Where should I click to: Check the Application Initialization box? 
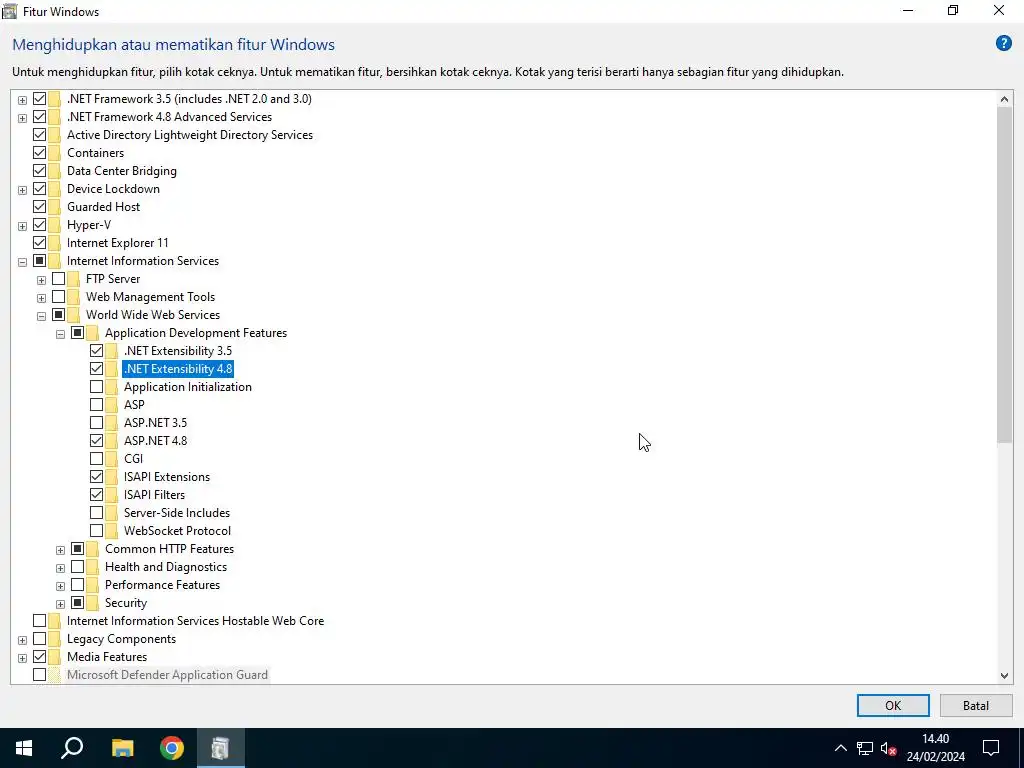pyautogui.click(x=97, y=387)
